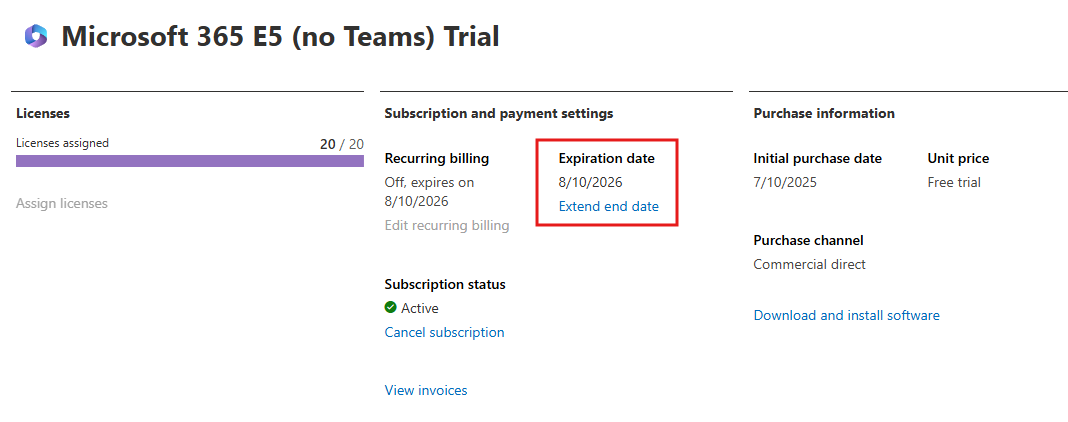Click the Microsoft 365 E5 Trial page title
Image resolution: width=1068 pixels, height=422 pixels.
pyautogui.click(x=280, y=37)
